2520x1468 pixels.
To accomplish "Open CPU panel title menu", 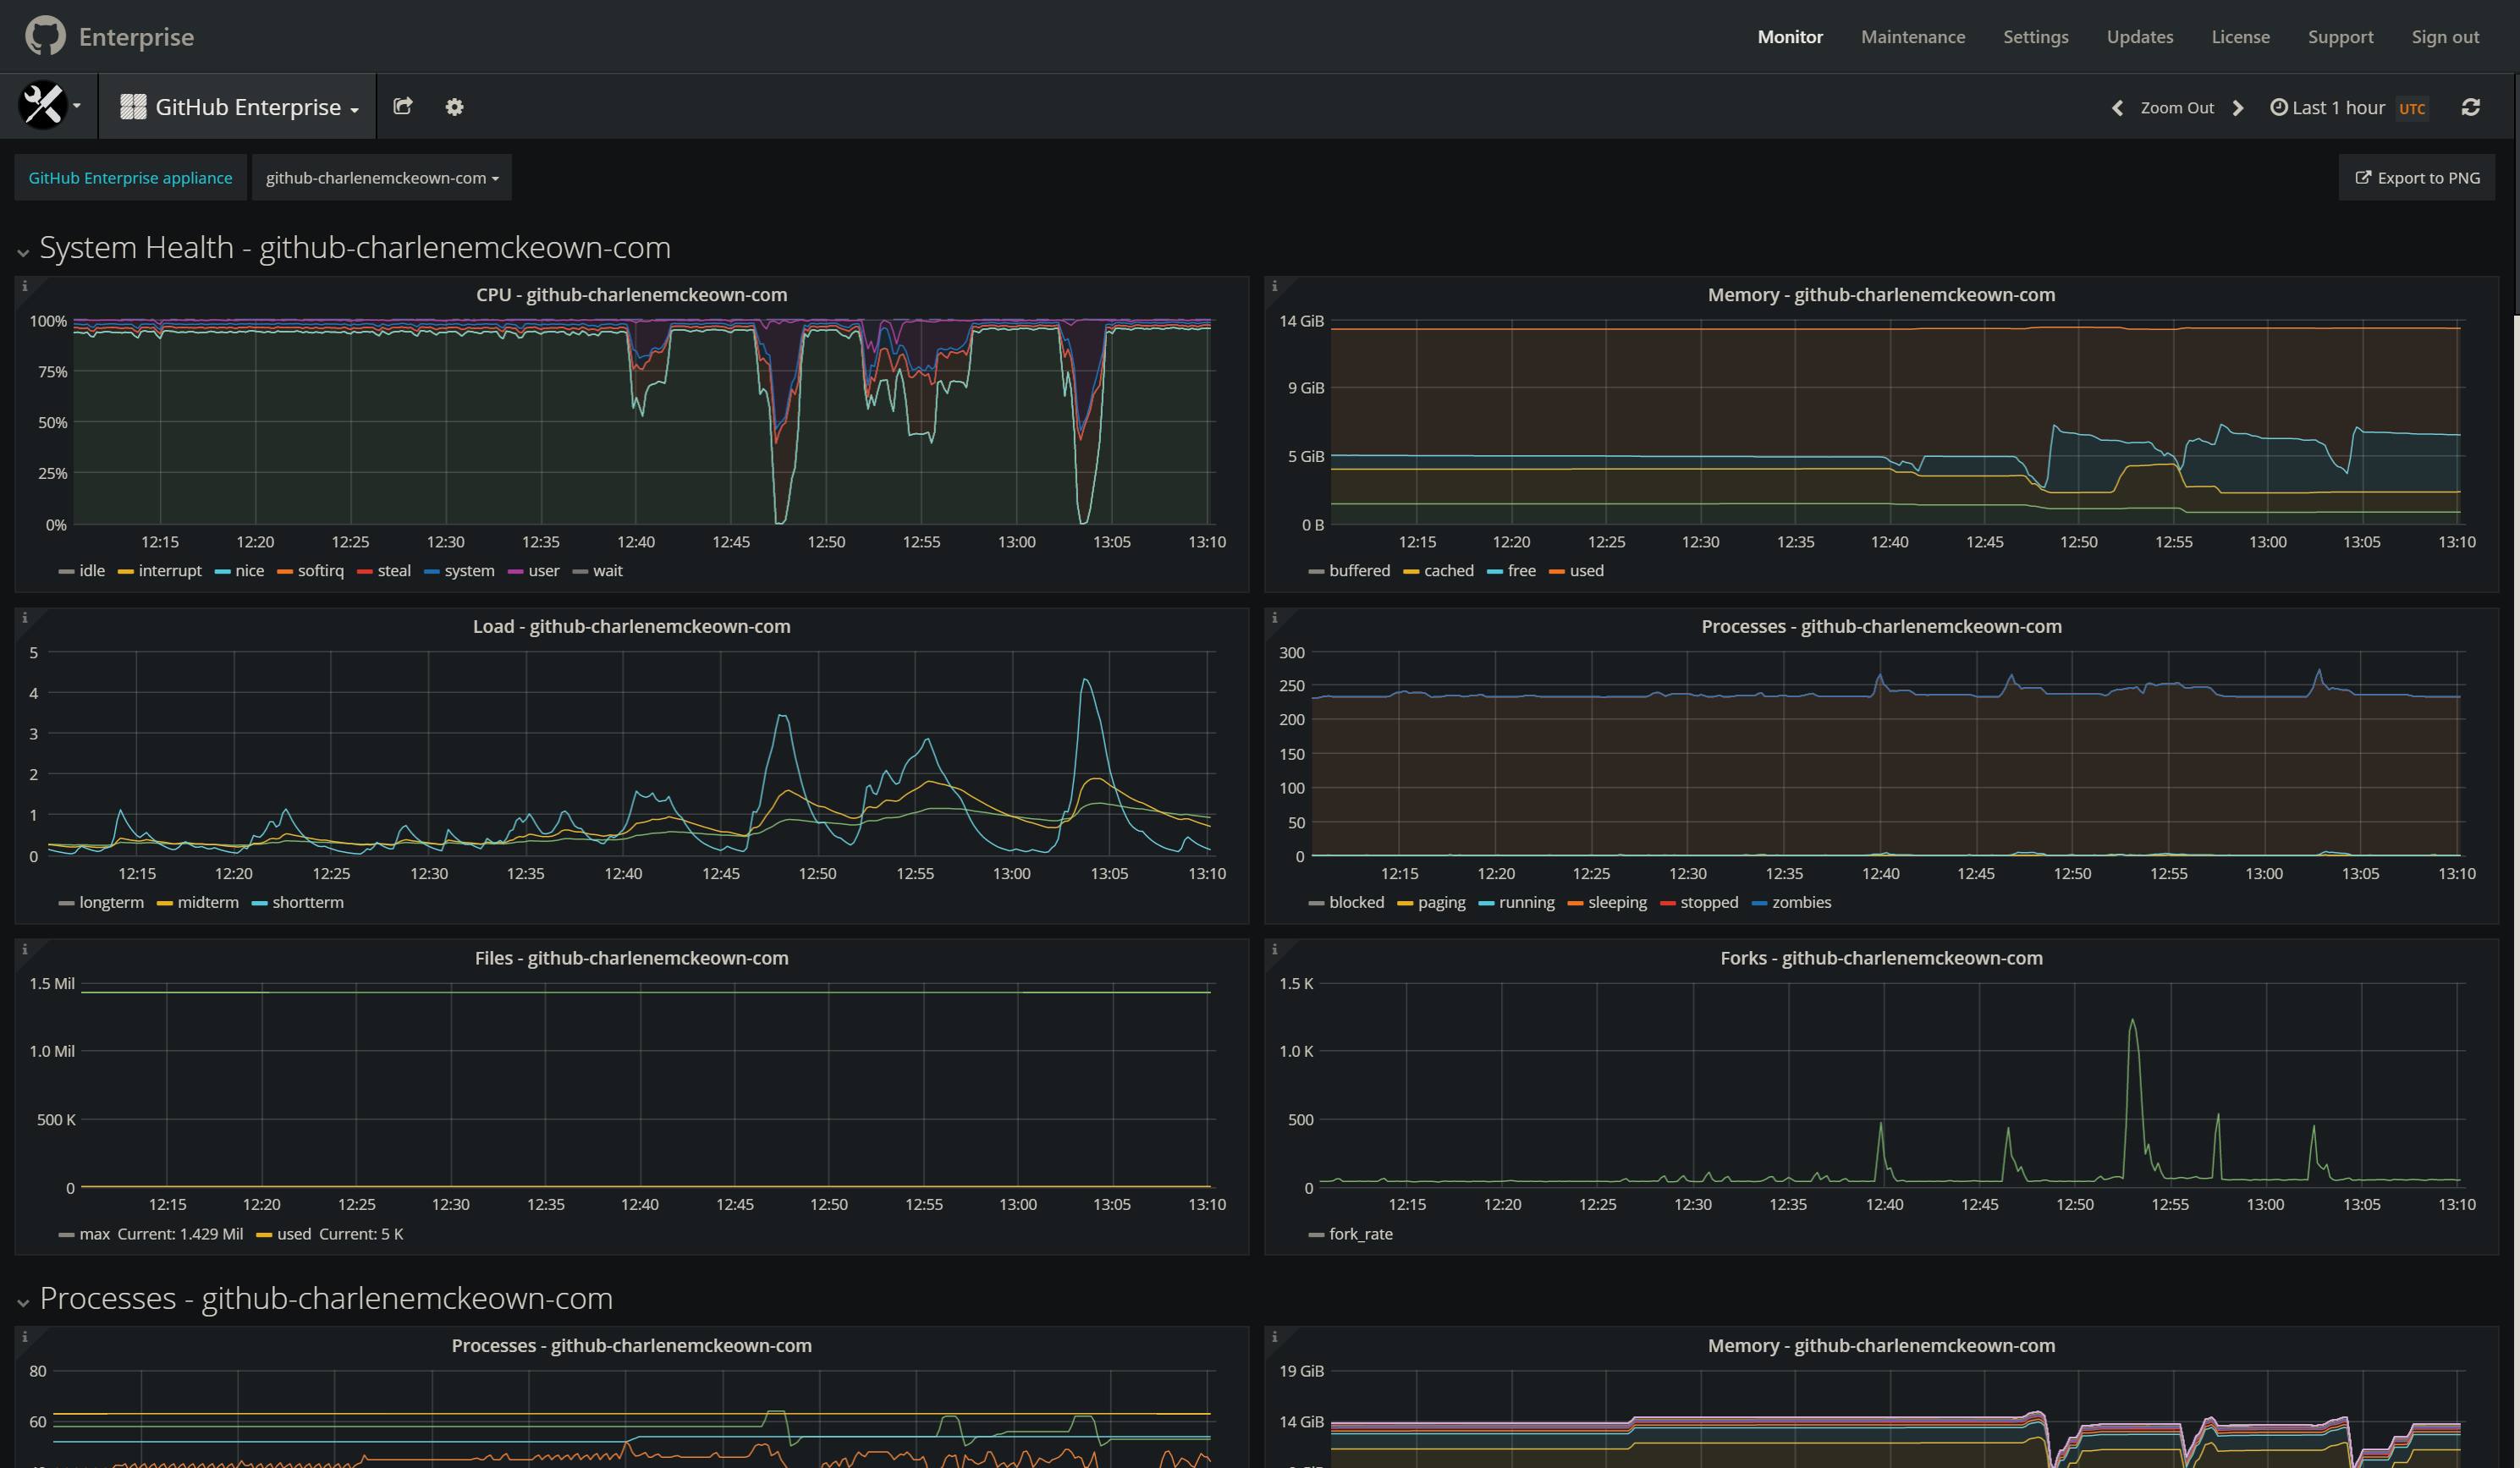I will click(x=631, y=295).
